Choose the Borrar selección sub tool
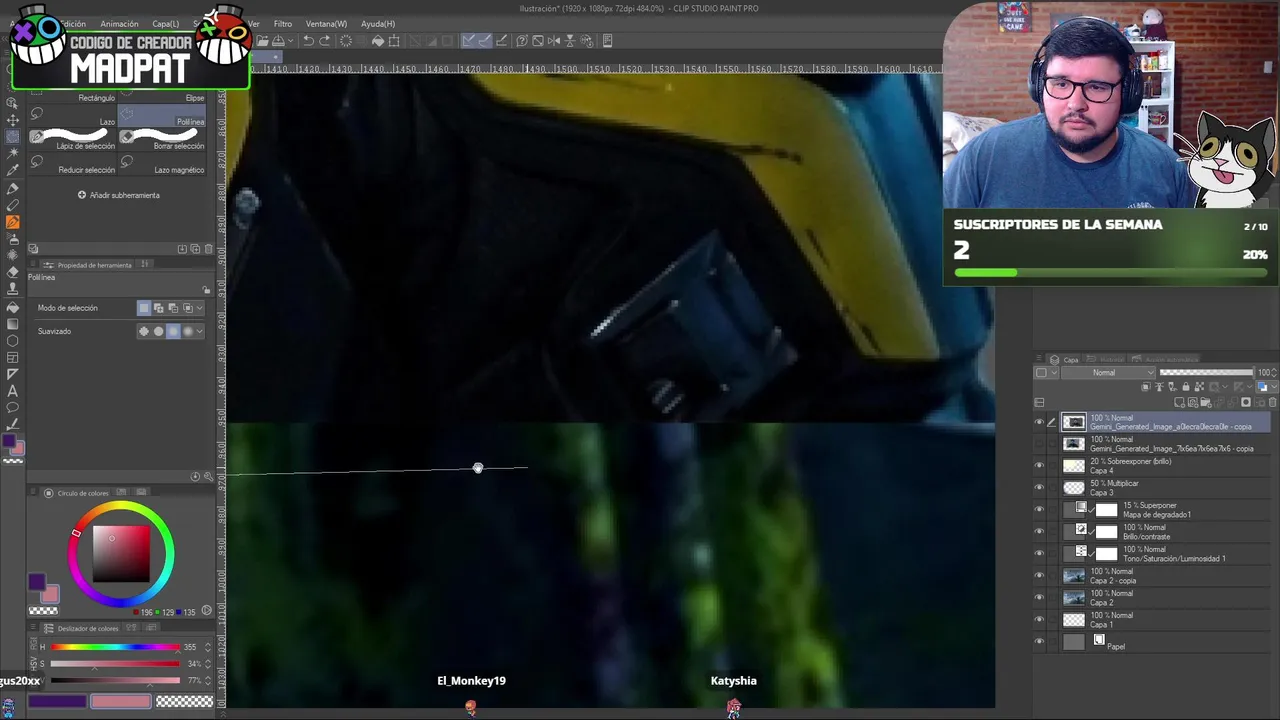Viewport: 1280px width, 720px height. 163,141
